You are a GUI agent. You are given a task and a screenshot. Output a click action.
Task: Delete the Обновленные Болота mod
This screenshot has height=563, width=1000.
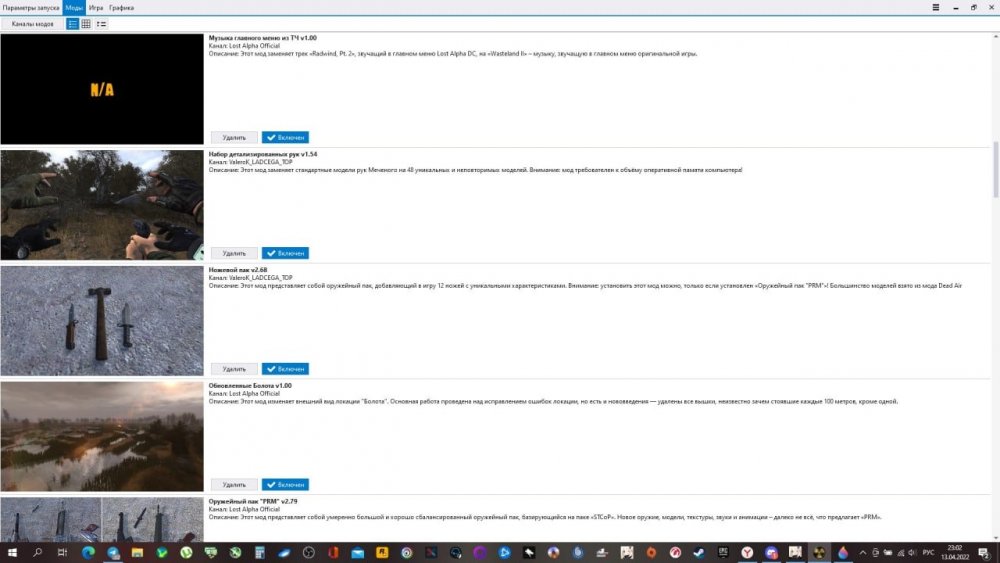[234, 485]
